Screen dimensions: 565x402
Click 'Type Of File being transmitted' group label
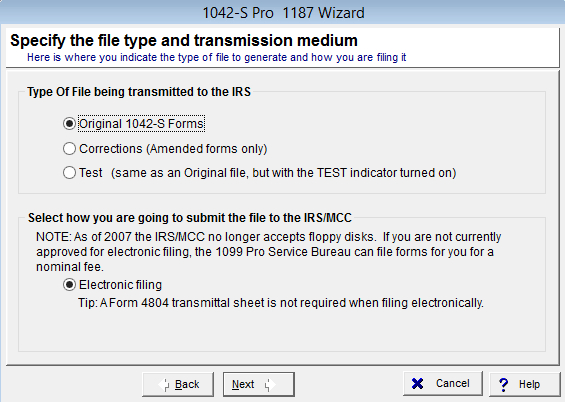click(x=139, y=92)
